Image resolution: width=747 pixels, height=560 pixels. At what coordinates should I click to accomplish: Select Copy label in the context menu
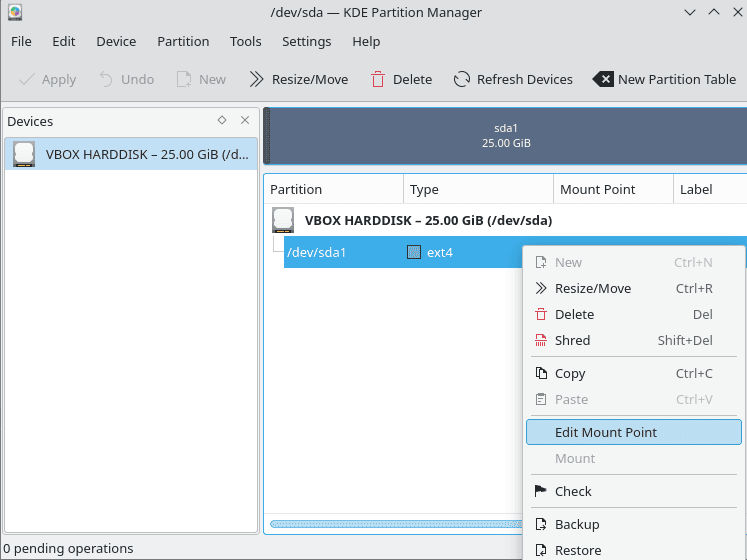[570, 374]
